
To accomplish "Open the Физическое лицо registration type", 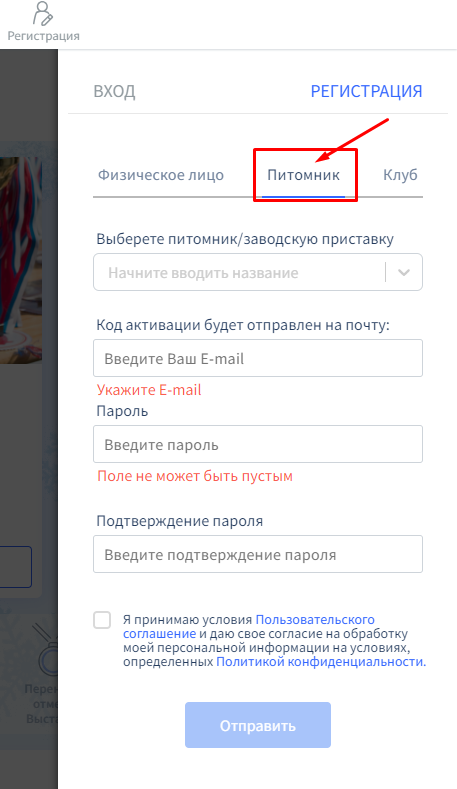I will (x=161, y=175).
